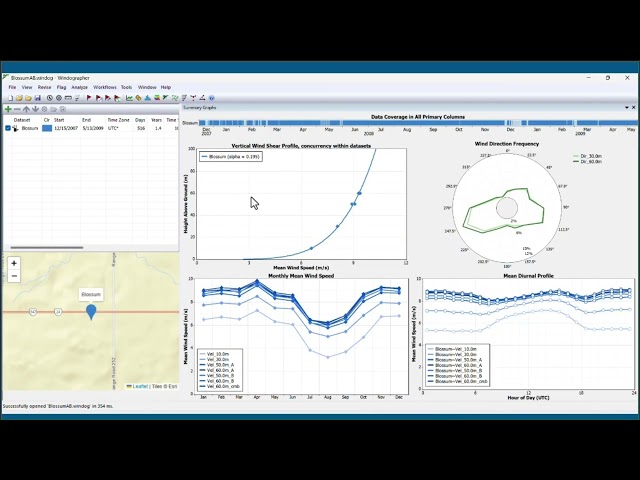Click the Years column header
The height and width of the screenshot is (480, 640).
click(x=156, y=120)
